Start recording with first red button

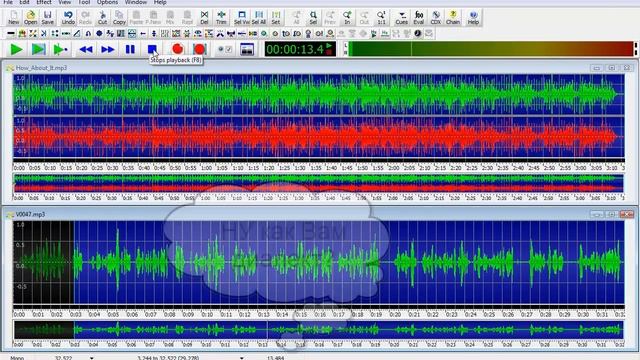[x=178, y=49]
